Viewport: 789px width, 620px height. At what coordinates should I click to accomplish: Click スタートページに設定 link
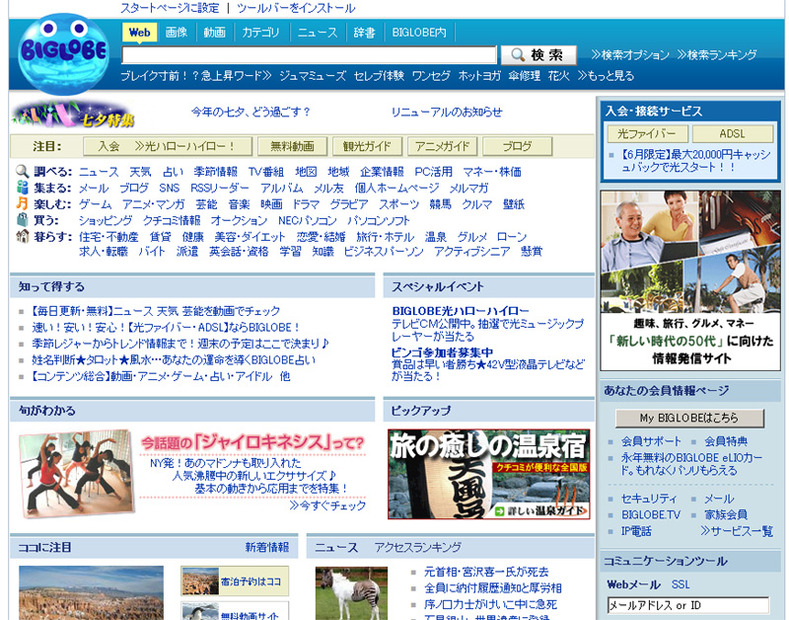[x=170, y=8]
